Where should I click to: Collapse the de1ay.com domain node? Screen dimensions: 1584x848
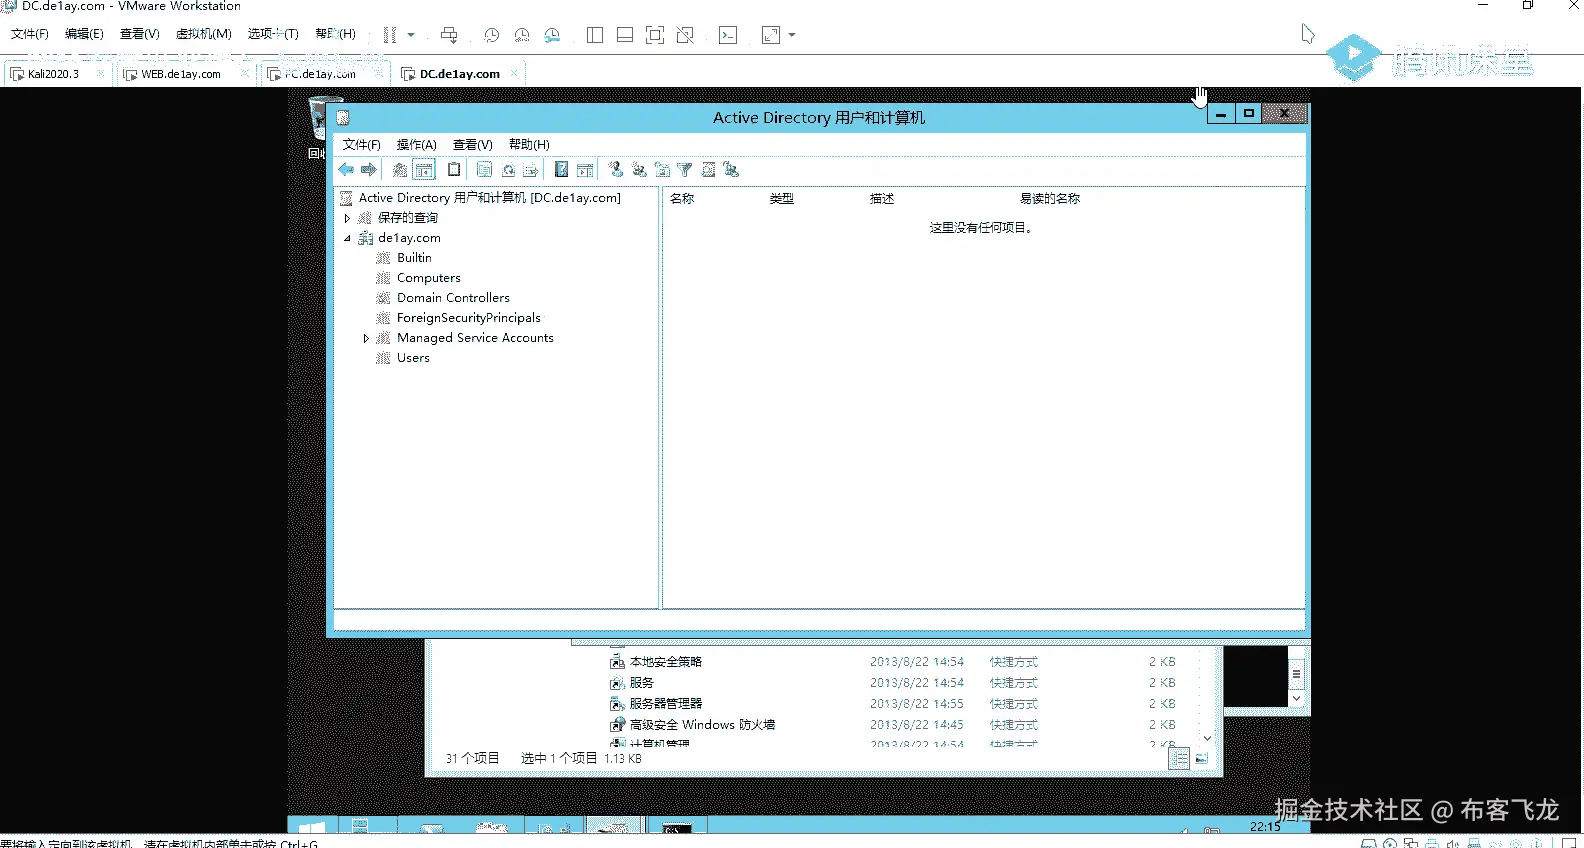347,238
